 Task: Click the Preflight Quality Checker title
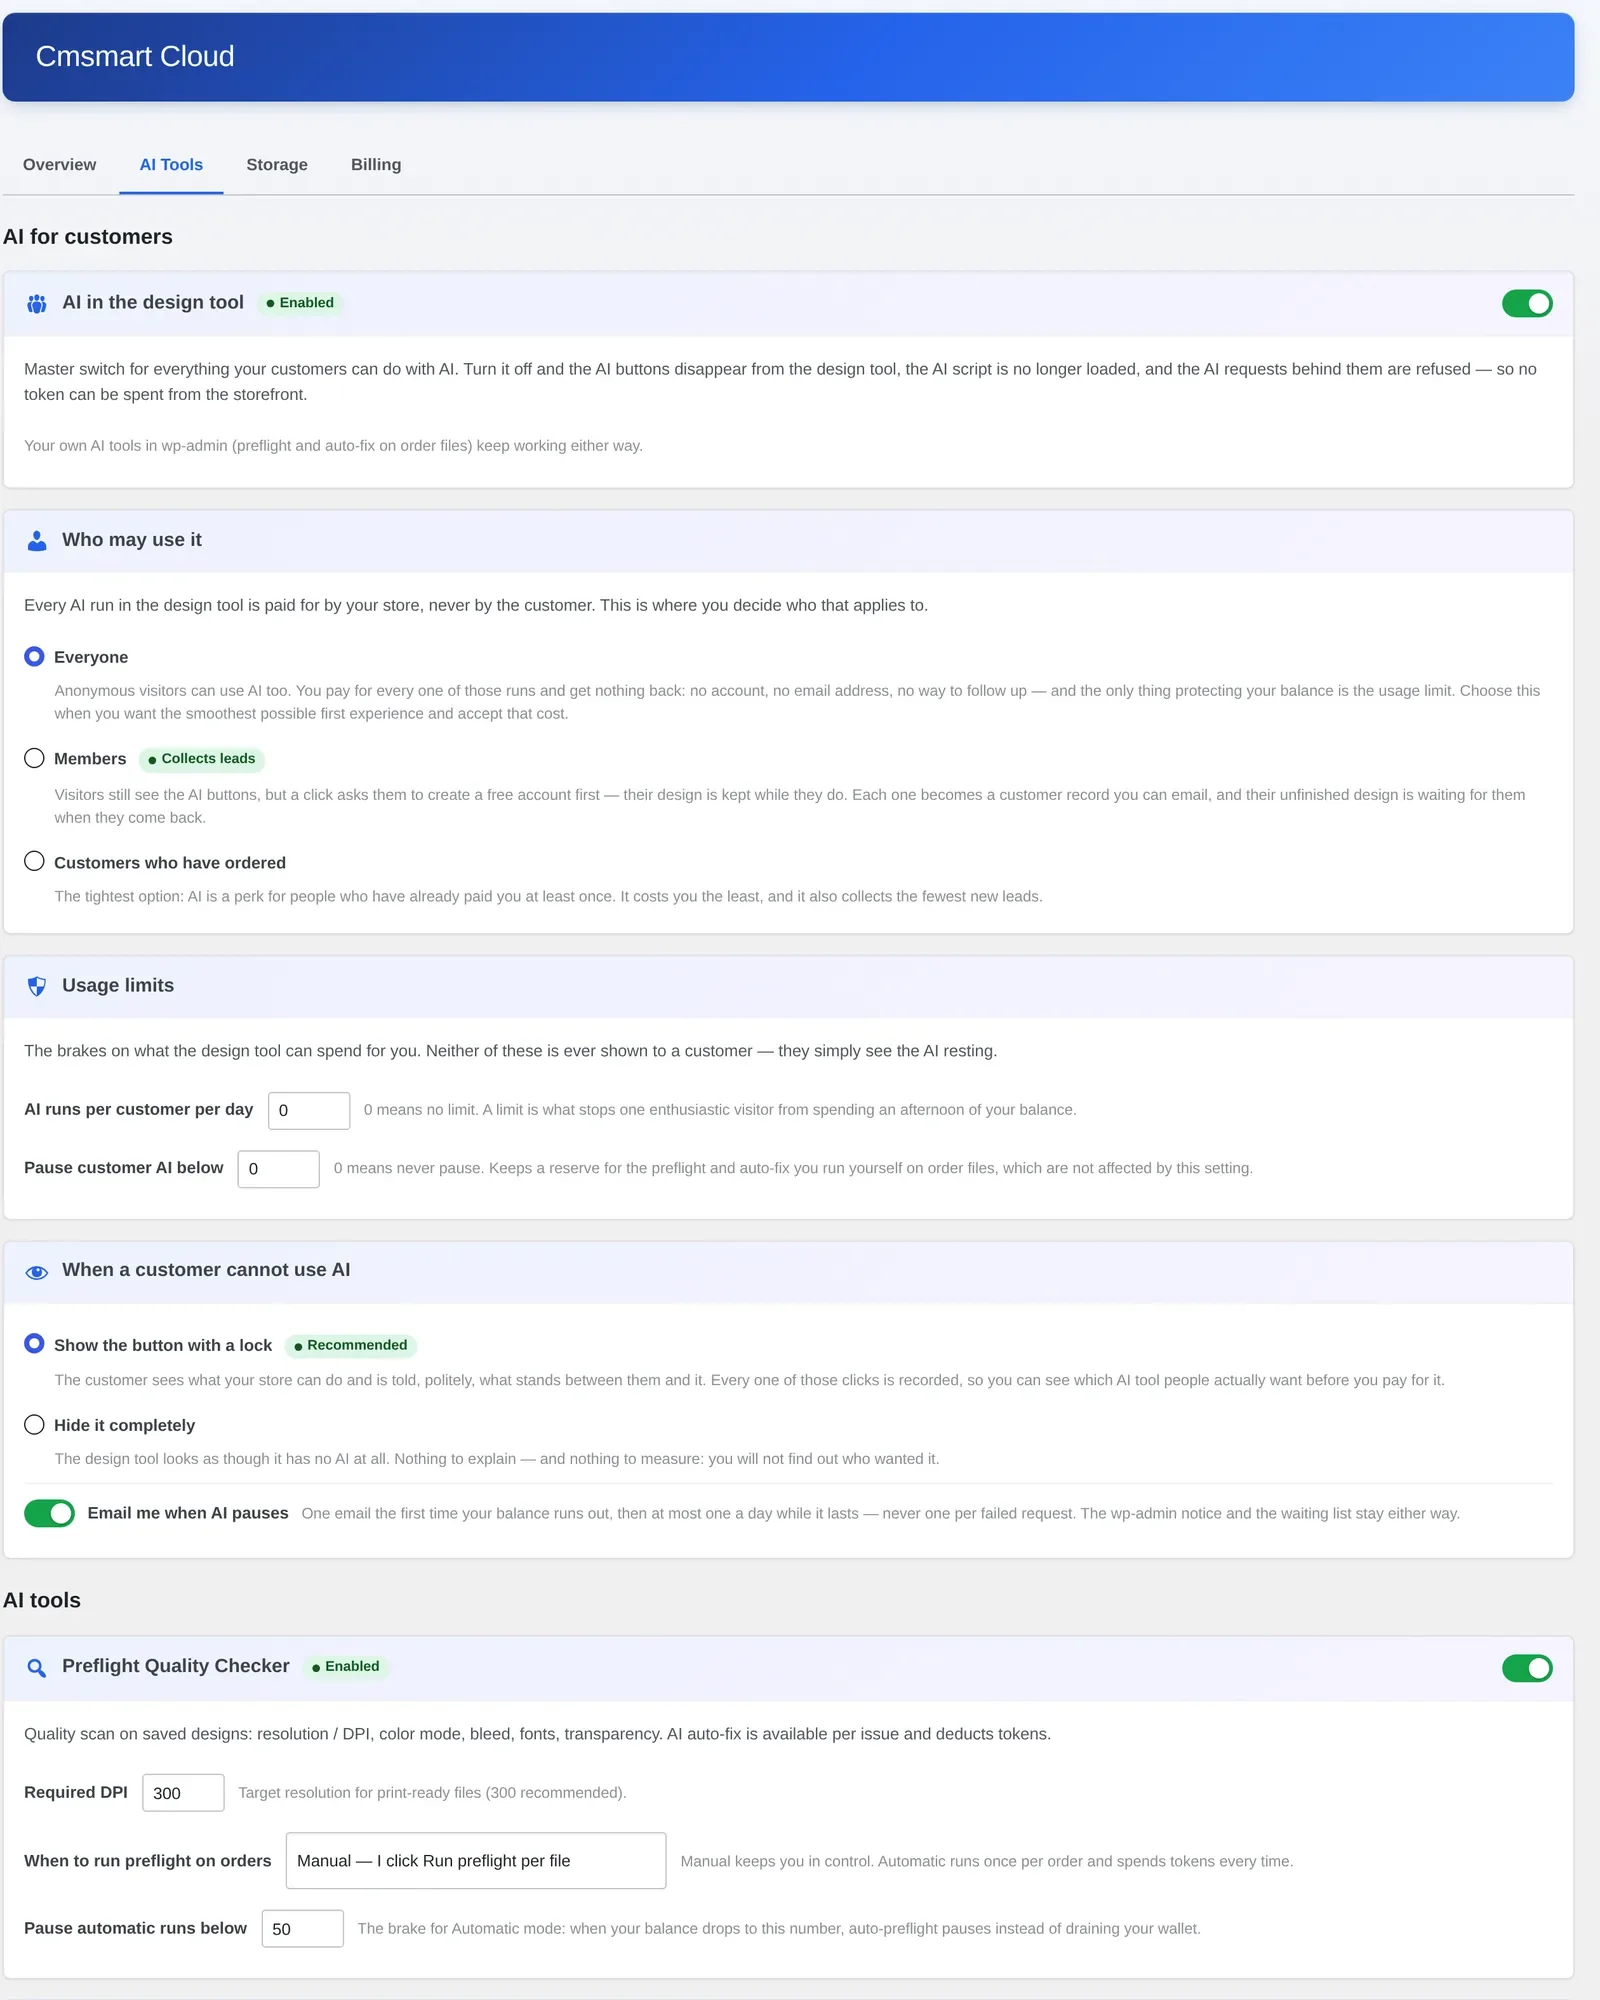(x=176, y=1666)
